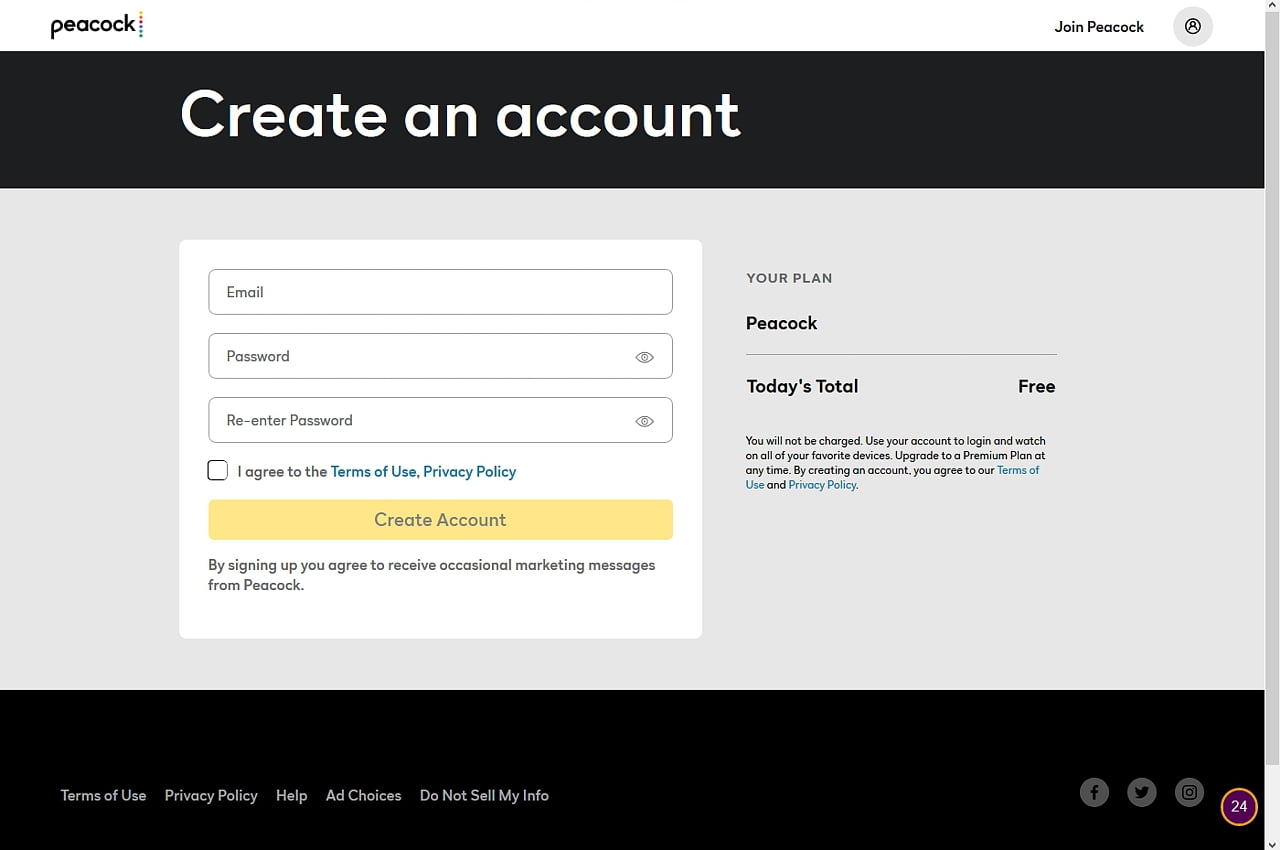
Task: Click the Peacock logo
Action: tap(96, 26)
